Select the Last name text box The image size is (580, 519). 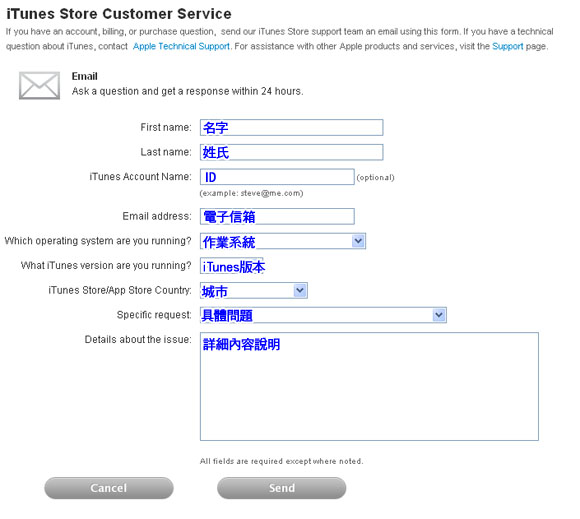point(291,152)
